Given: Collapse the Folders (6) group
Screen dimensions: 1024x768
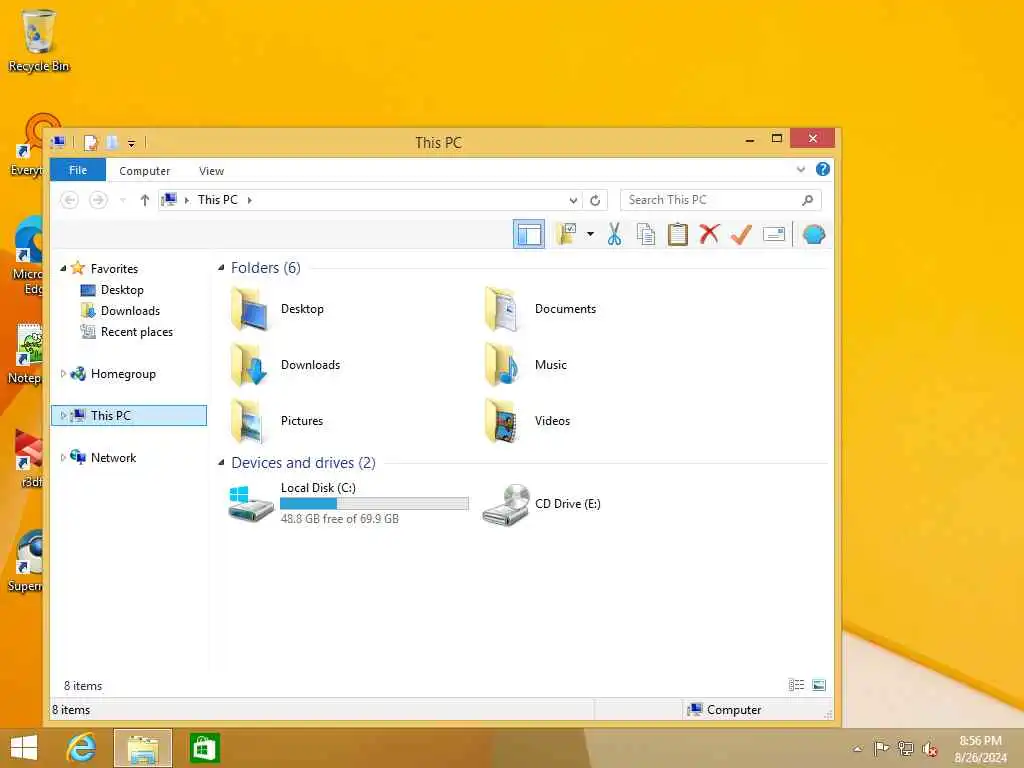Looking at the screenshot, I should 221,267.
